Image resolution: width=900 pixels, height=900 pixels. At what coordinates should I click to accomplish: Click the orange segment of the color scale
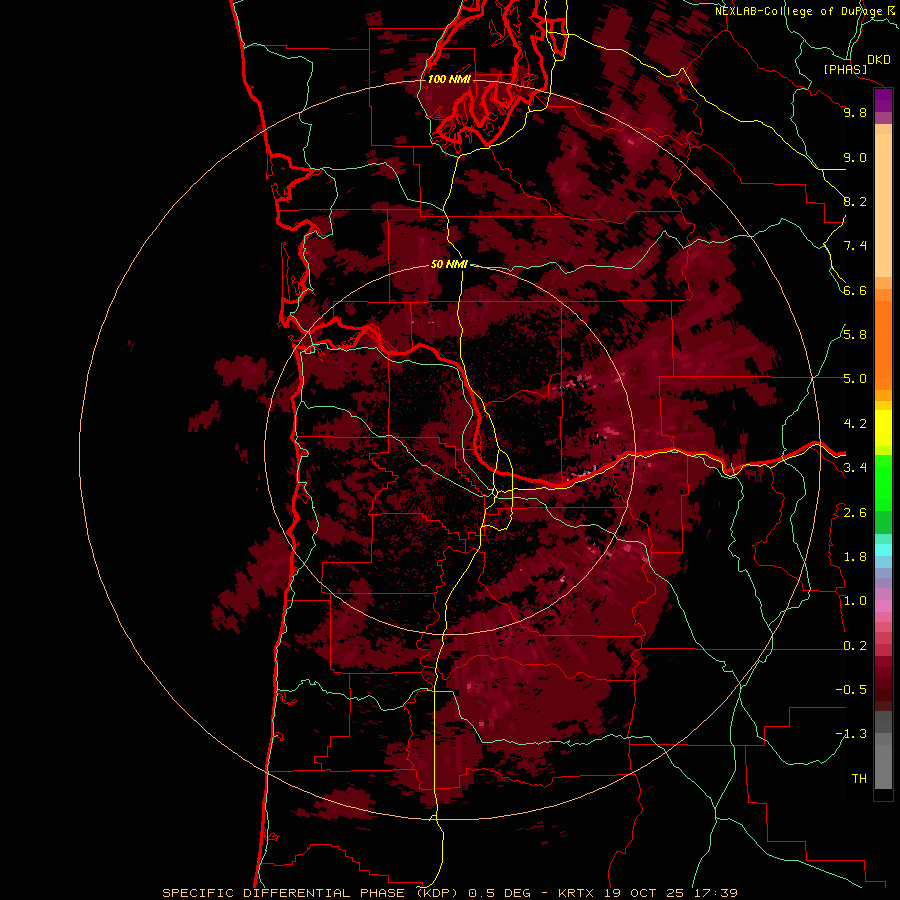883,345
